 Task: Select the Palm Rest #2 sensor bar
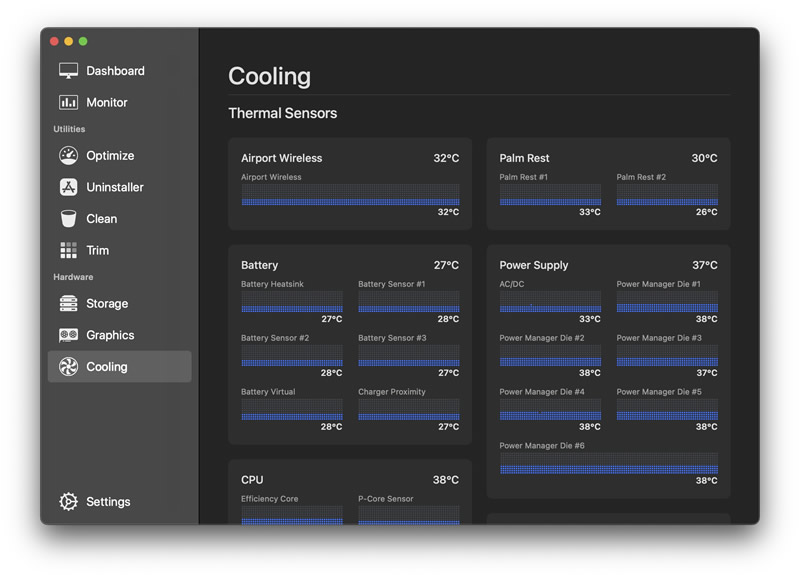[667, 195]
